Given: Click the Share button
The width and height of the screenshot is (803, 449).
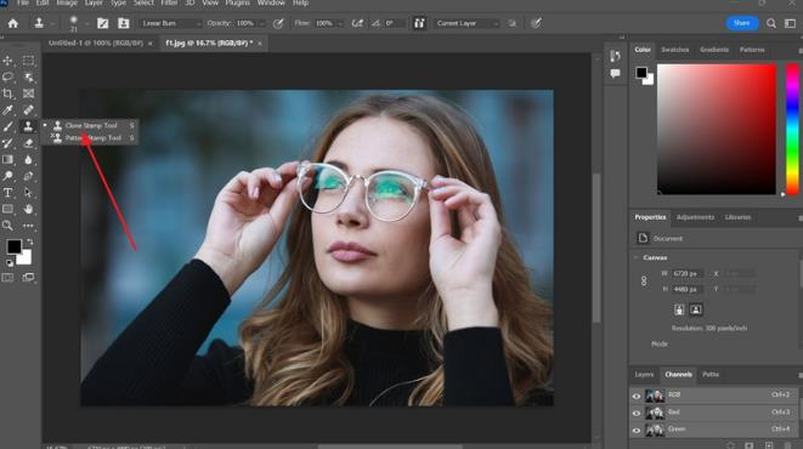Looking at the screenshot, I should (742, 23).
